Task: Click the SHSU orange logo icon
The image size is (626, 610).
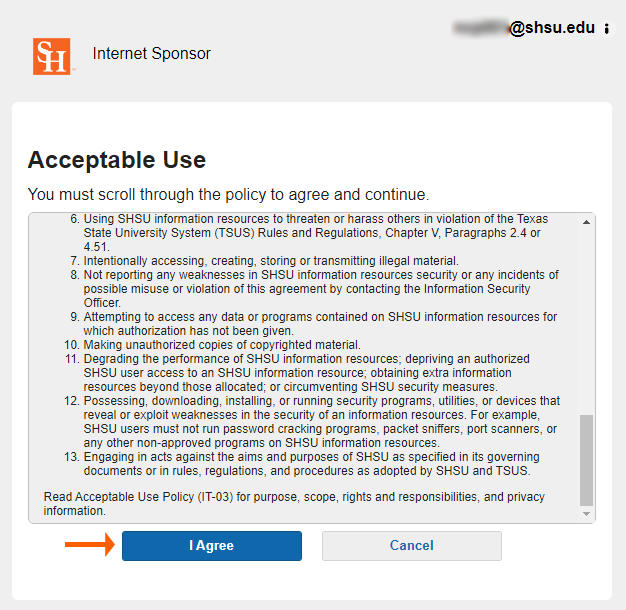Action: (52, 56)
